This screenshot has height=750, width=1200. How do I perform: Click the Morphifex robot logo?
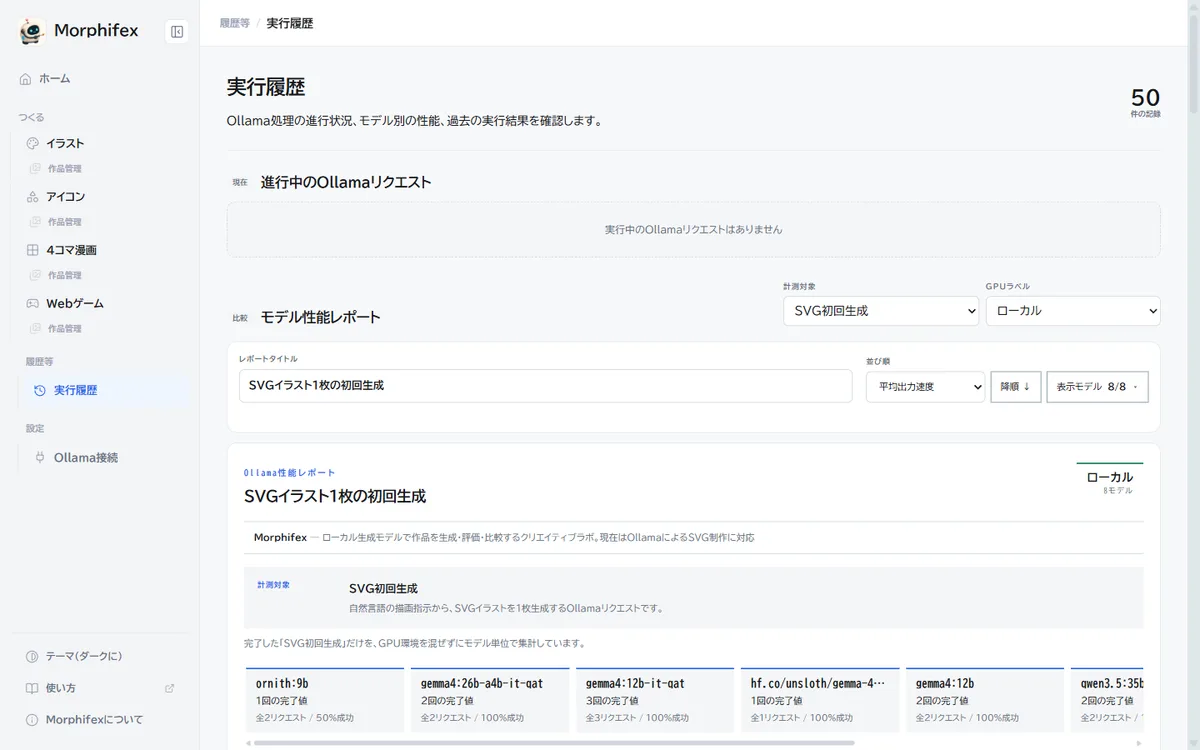pyautogui.click(x=32, y=32)
